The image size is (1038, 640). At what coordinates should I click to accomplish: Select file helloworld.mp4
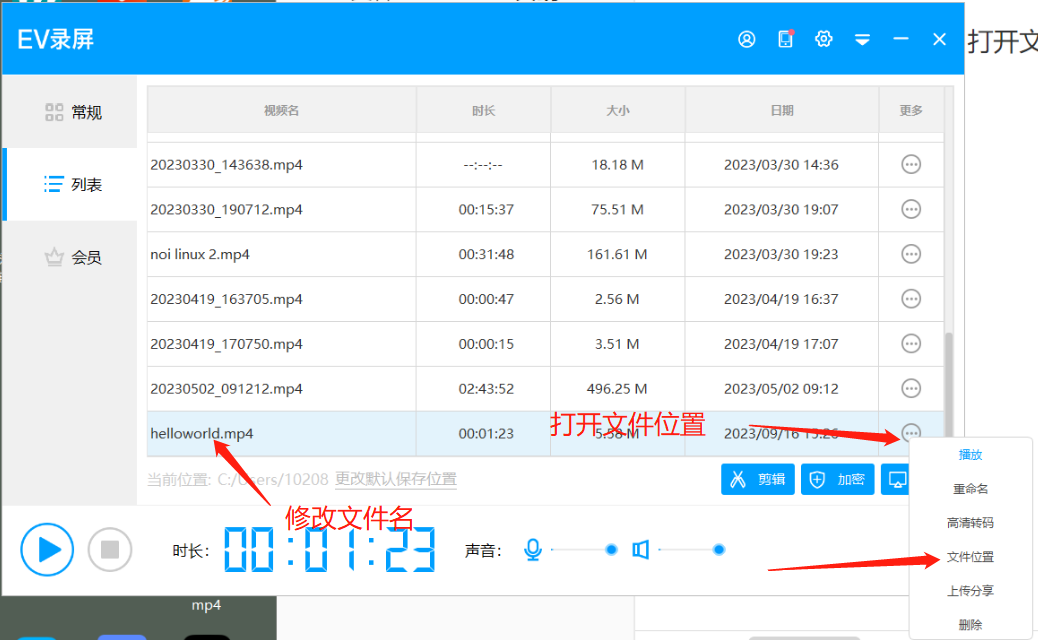coord(202,434)
